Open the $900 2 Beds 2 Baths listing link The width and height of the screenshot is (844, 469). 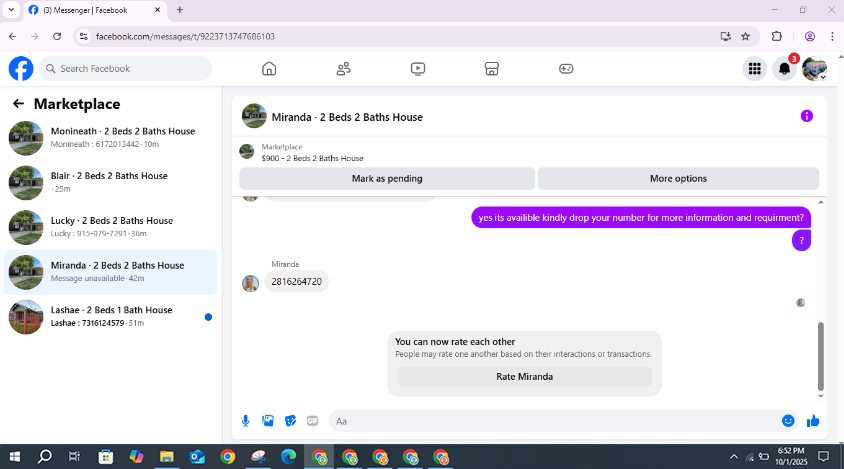pyautogui.click(x=312, y=158)
